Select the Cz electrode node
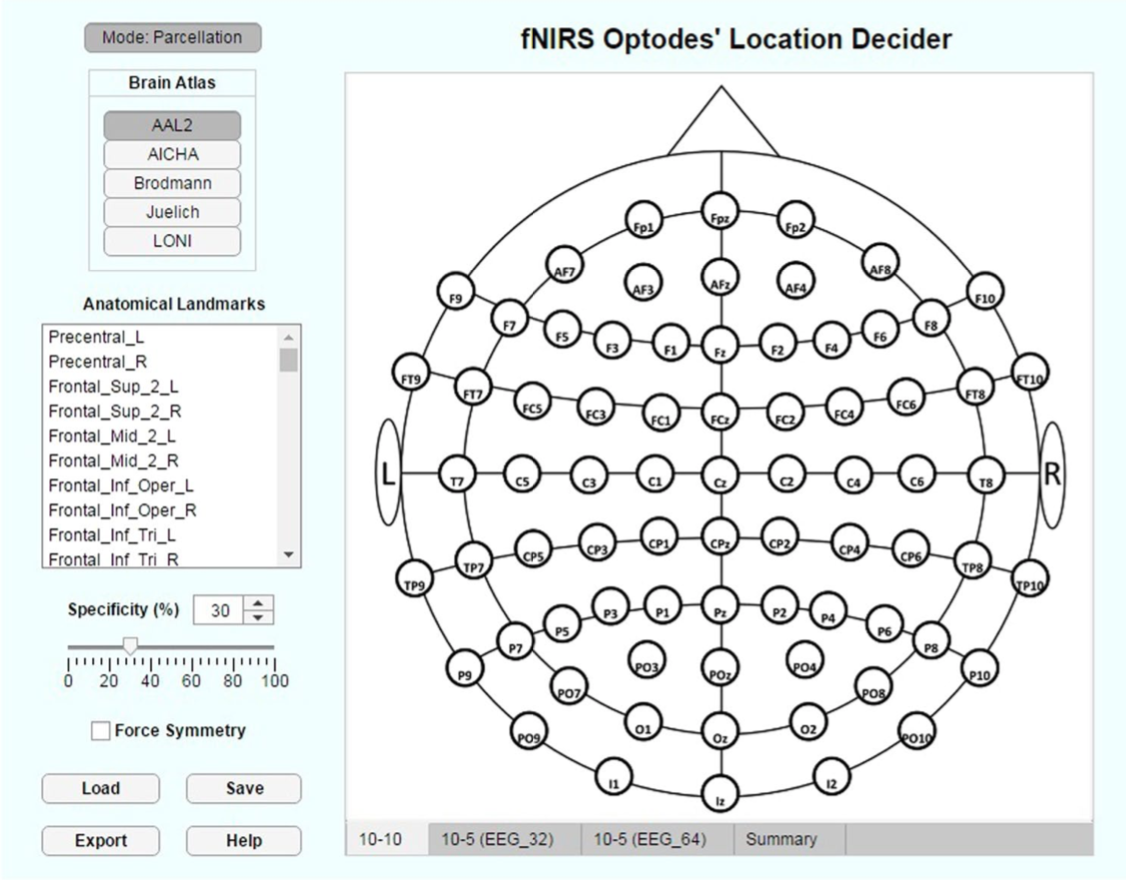The width and height of the screenshot is (1126, 880). pos(719,481)
